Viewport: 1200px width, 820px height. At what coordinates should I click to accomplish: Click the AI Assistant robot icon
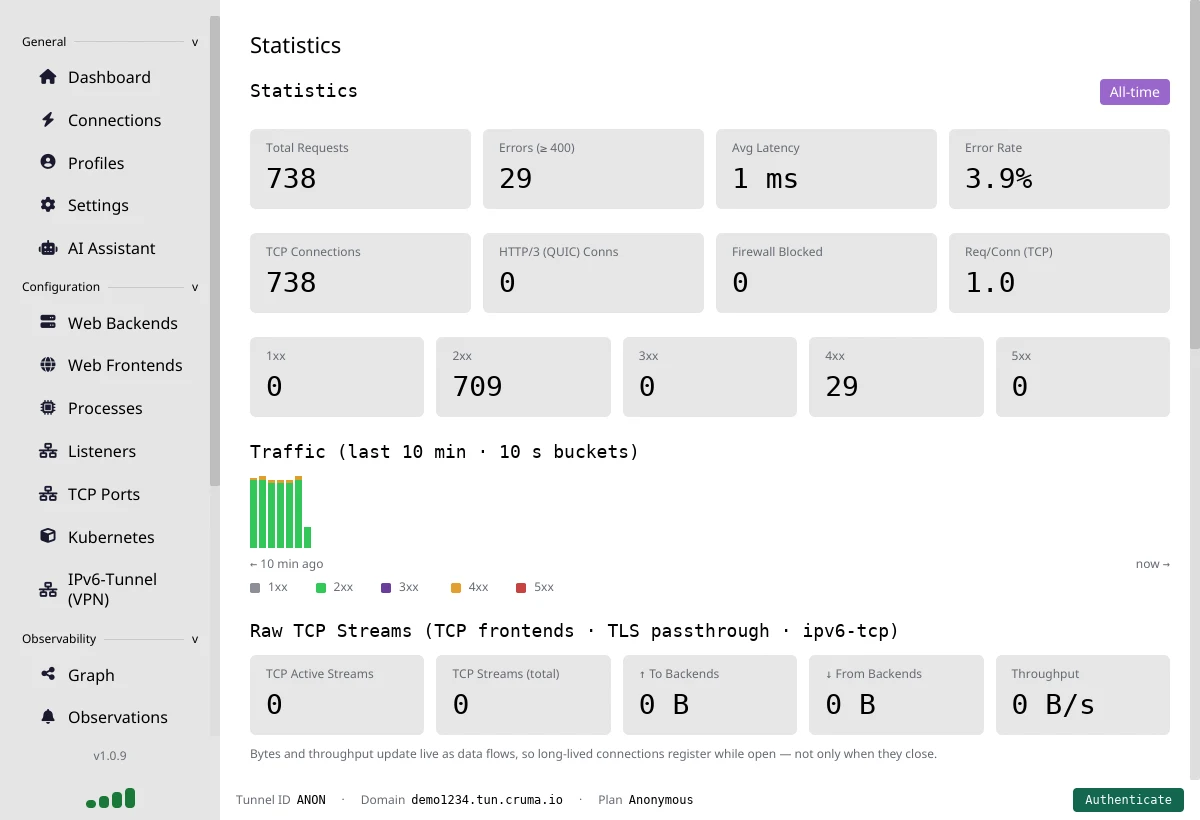48,248
